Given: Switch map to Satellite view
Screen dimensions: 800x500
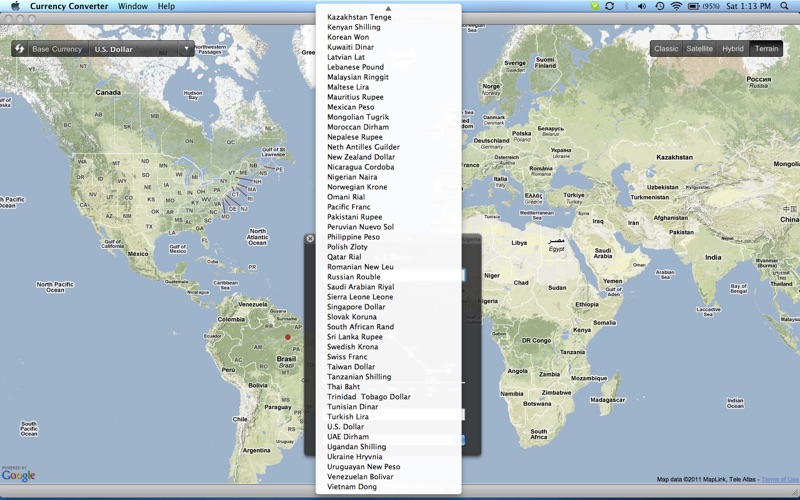Looking at the screenshot, I should 699,48.
